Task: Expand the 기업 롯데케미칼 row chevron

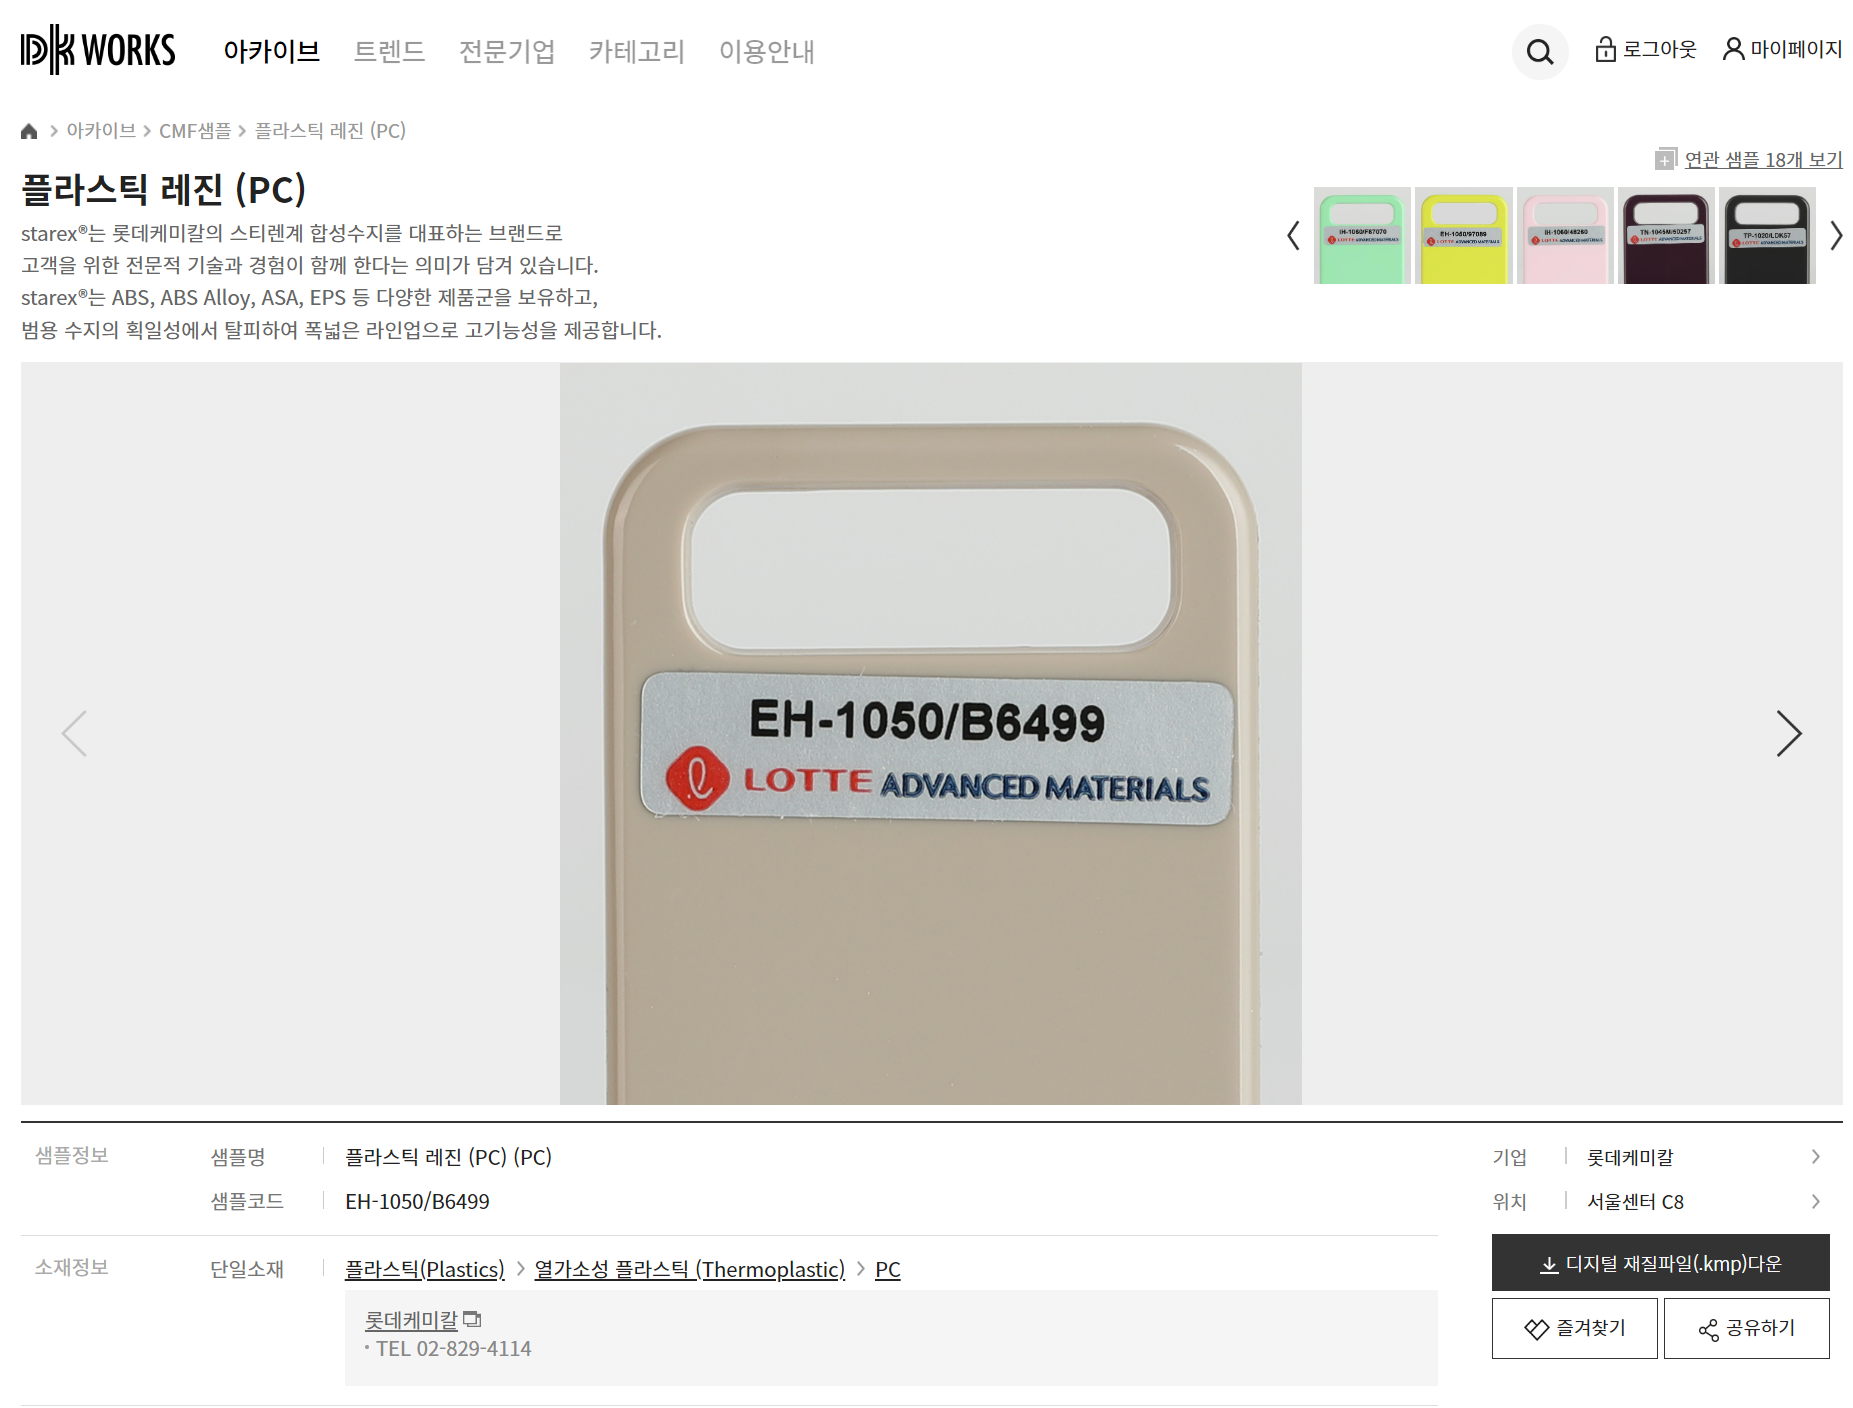Action: [x=1815, y=1157]
